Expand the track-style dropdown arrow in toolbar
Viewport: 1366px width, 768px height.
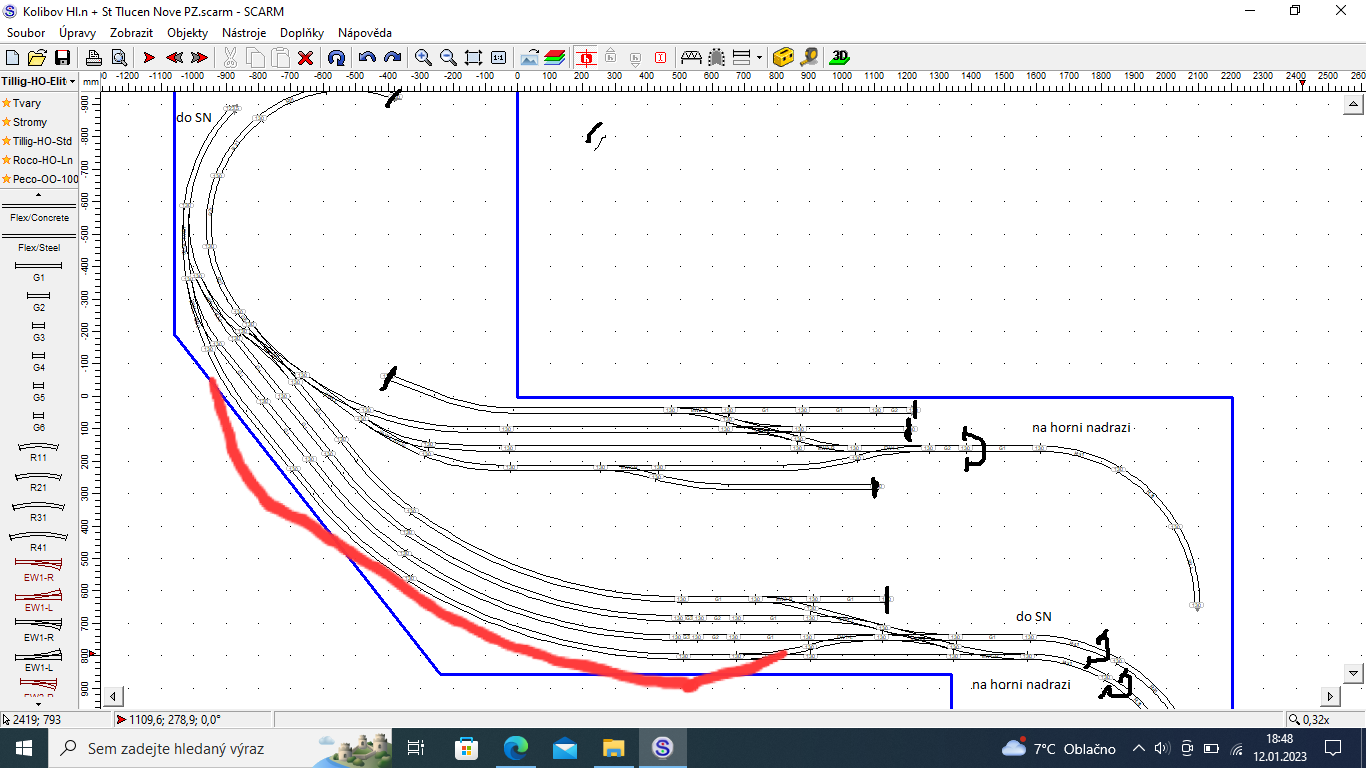point(759,57)
